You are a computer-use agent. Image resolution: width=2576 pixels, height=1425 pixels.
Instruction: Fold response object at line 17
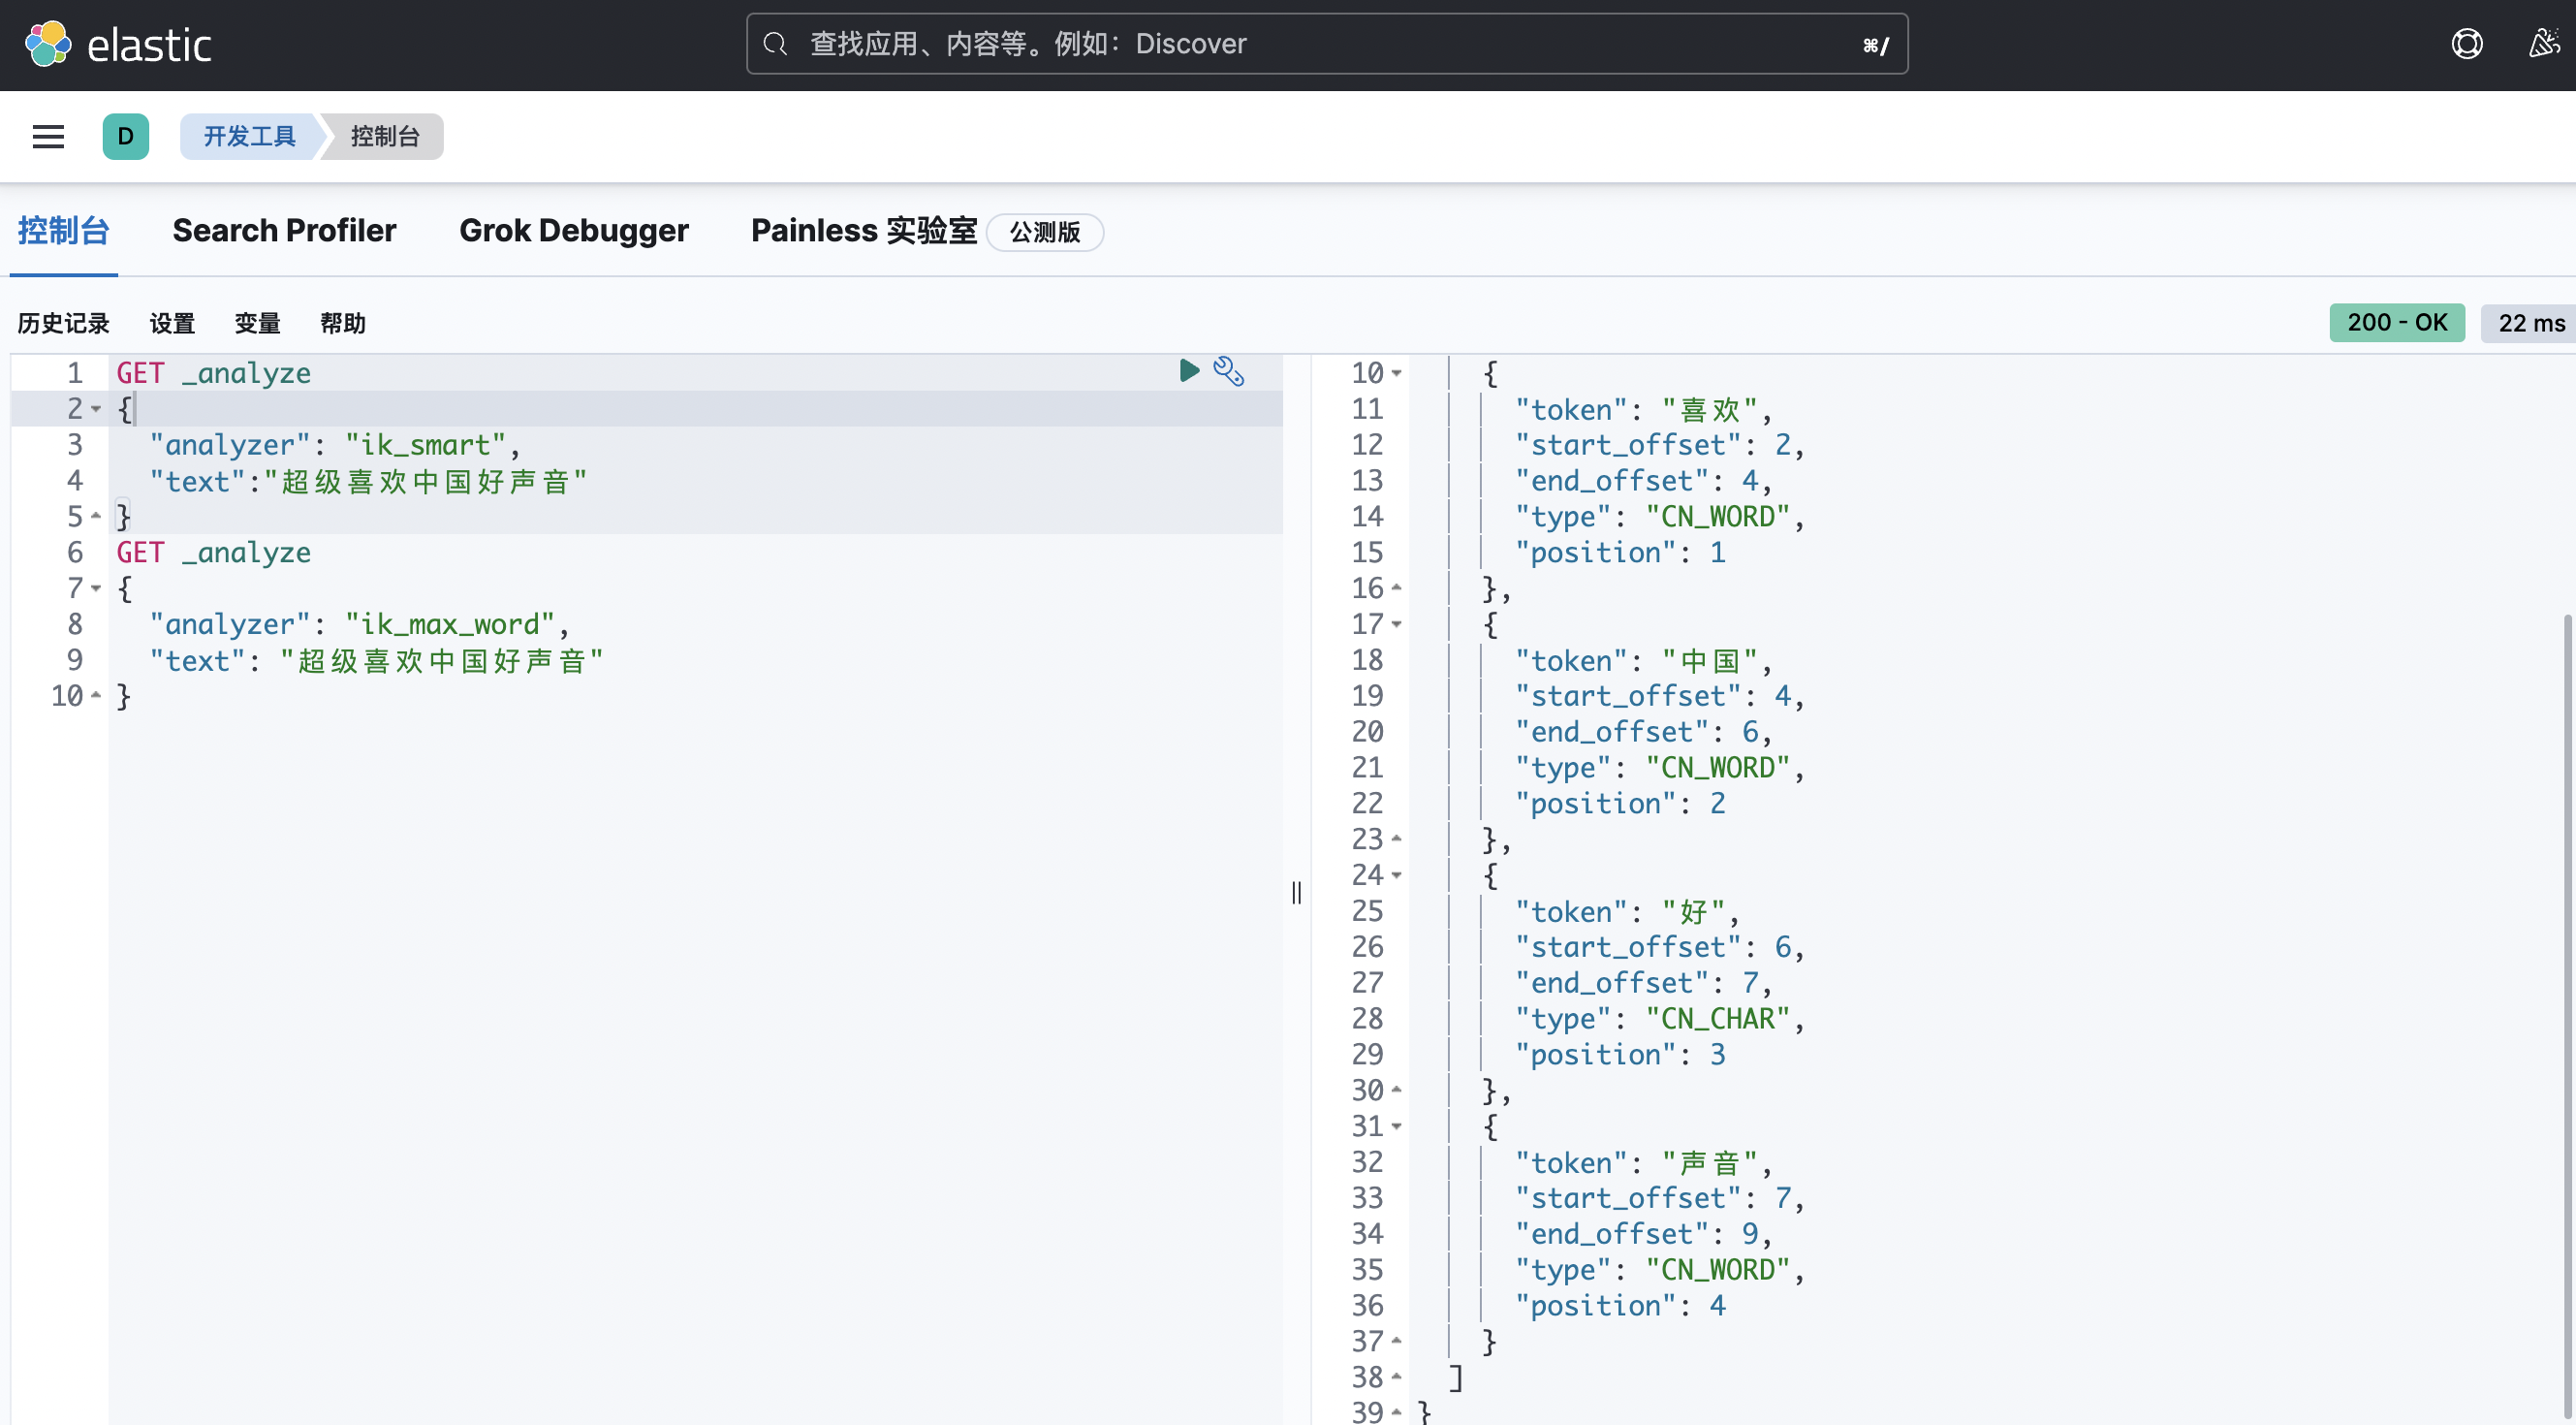pos(1396,624)
